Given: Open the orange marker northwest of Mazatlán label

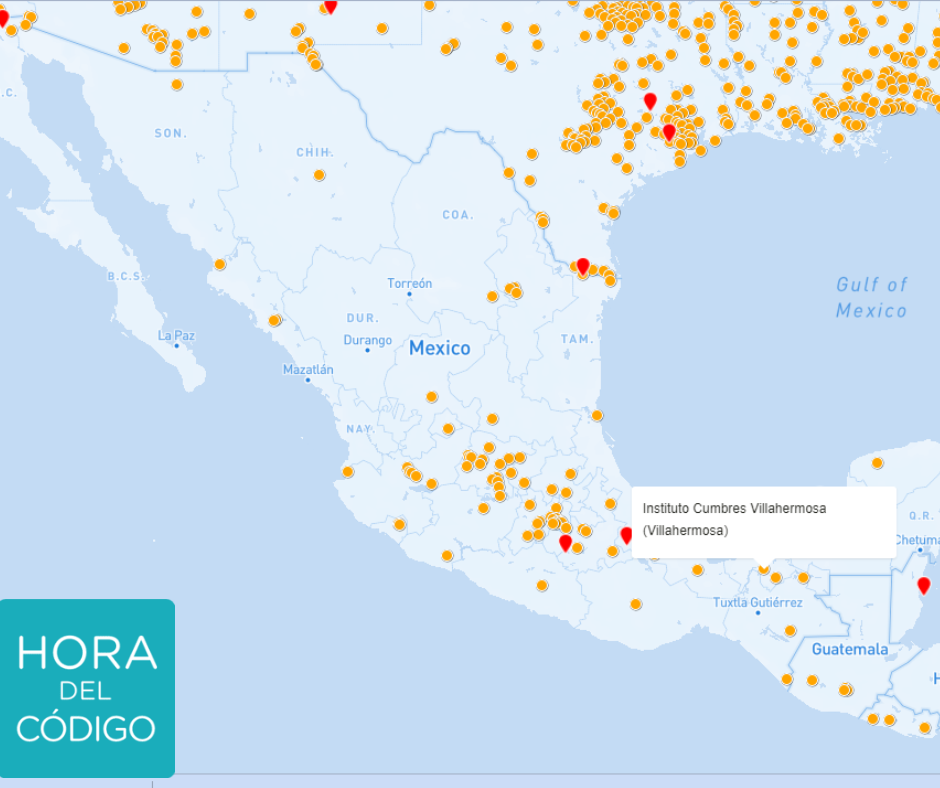Looking at the screenshot, I should 275,320.
